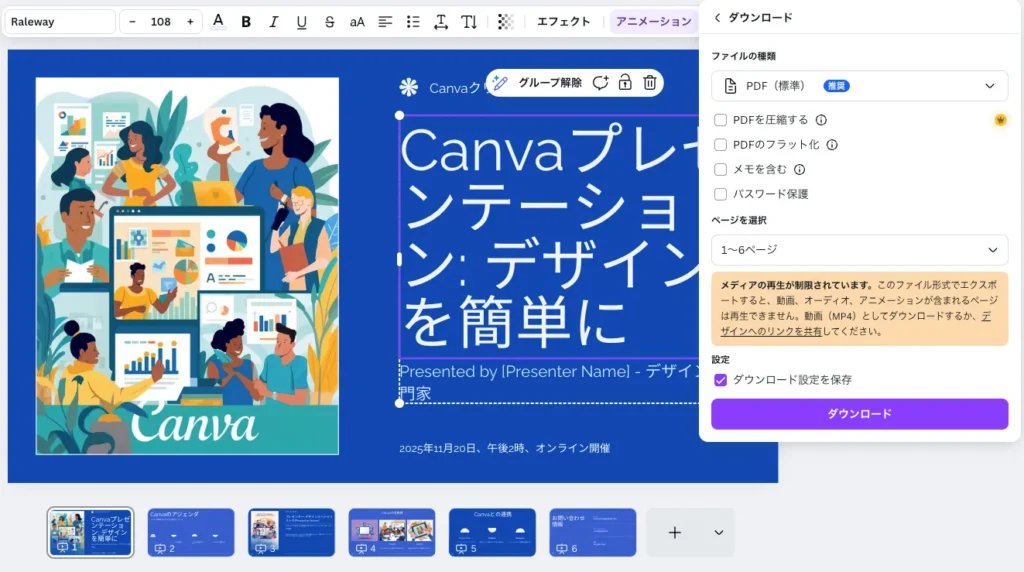Select slide 3 thumbnail

tap(291, 533)
